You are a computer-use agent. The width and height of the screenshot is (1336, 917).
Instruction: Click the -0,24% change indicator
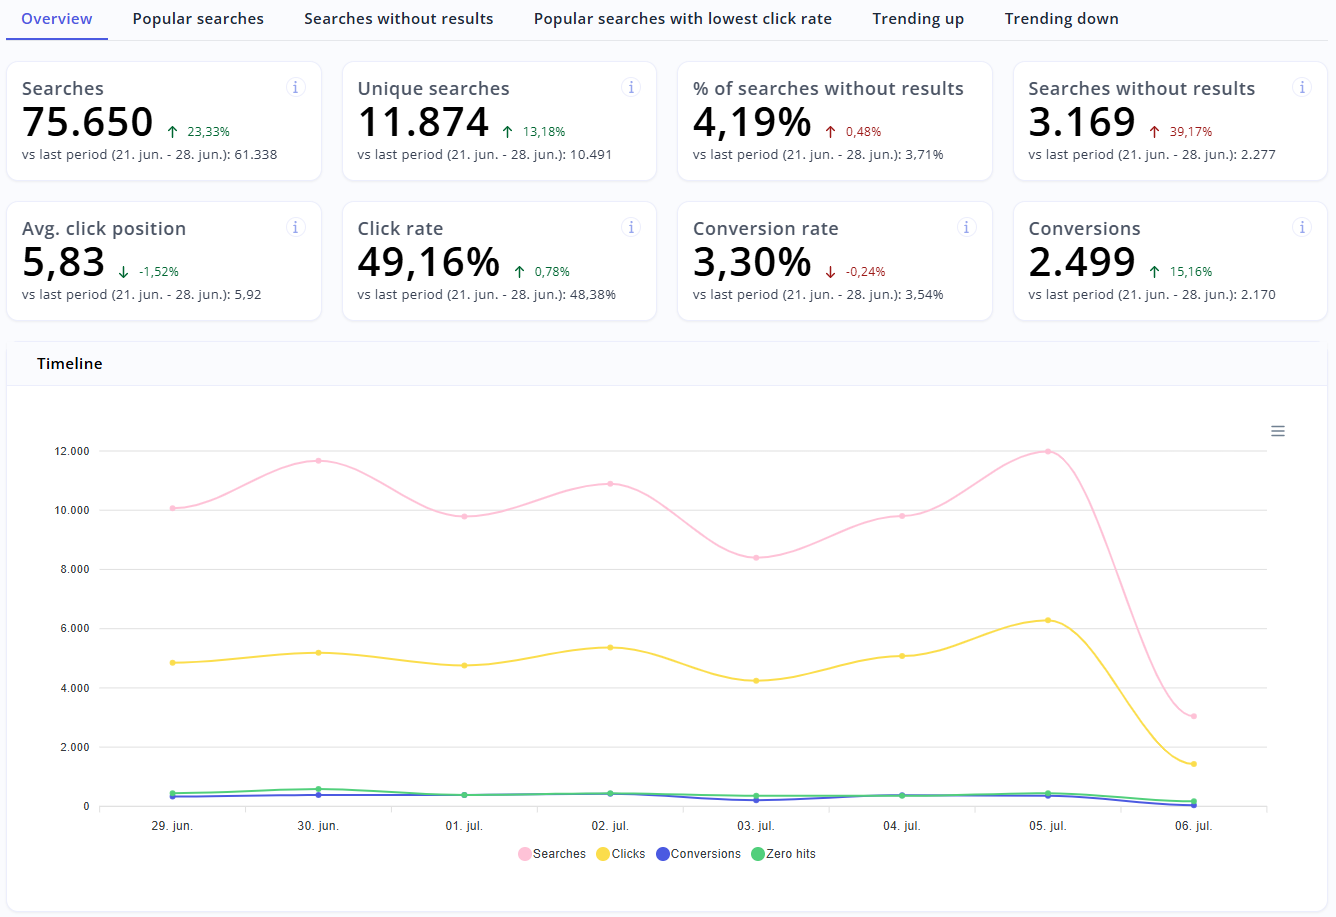pyautogui.click(x=856, y=272)
